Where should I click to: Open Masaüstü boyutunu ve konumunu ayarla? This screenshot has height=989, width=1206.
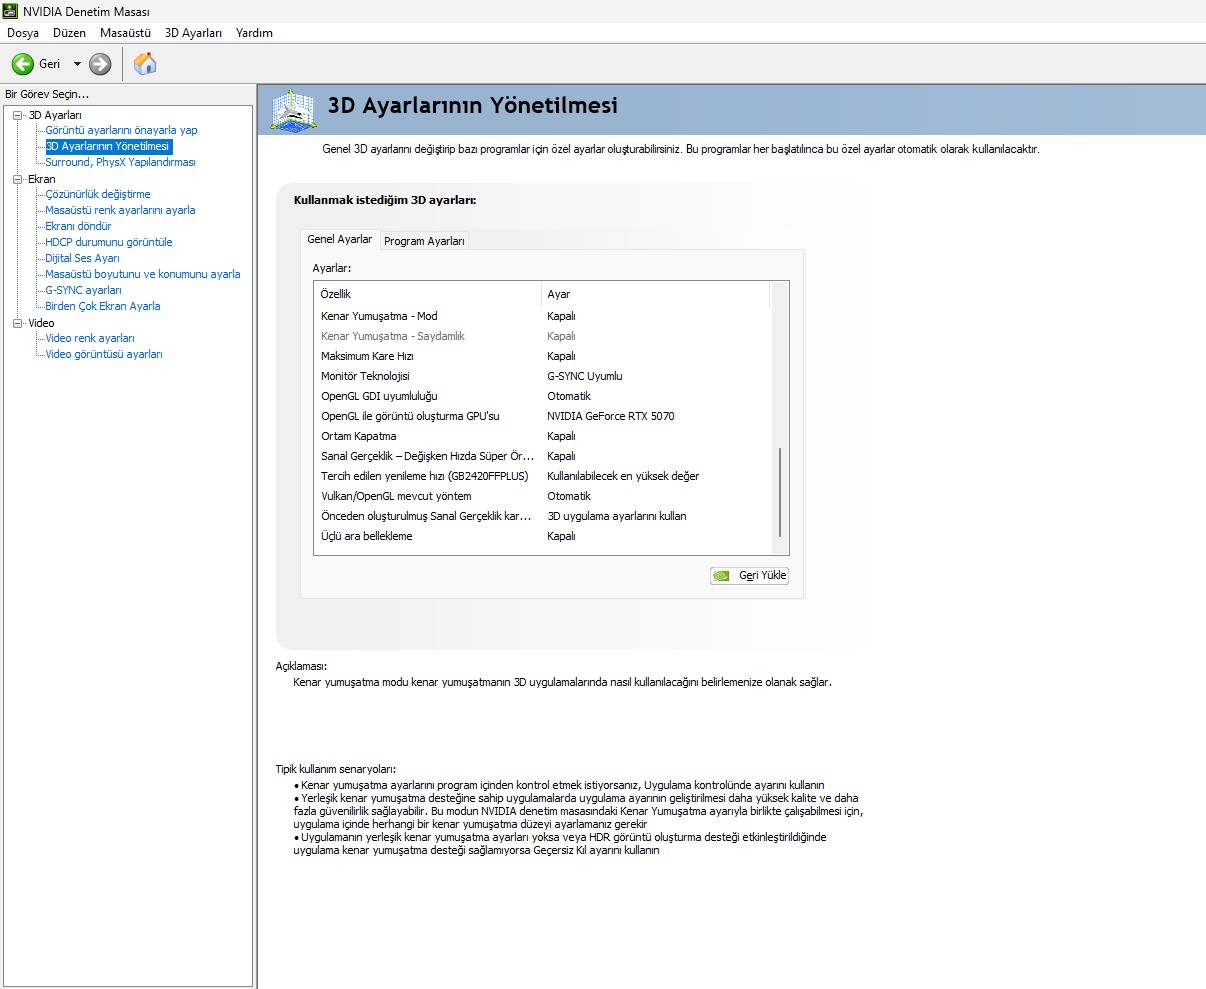(x=143, y=274)
